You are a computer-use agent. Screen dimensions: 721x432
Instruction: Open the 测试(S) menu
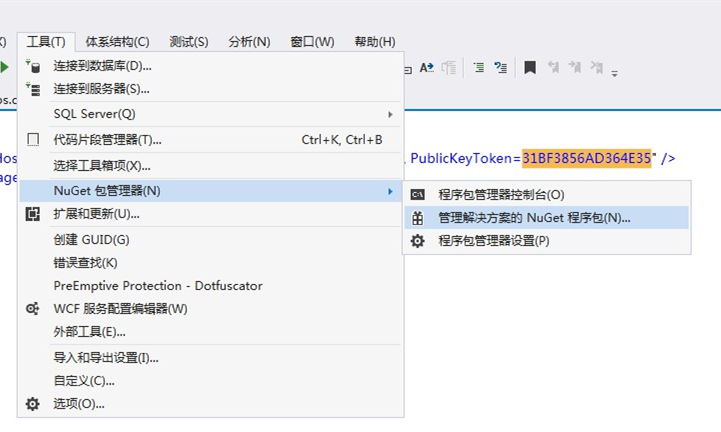pos(189,42)
